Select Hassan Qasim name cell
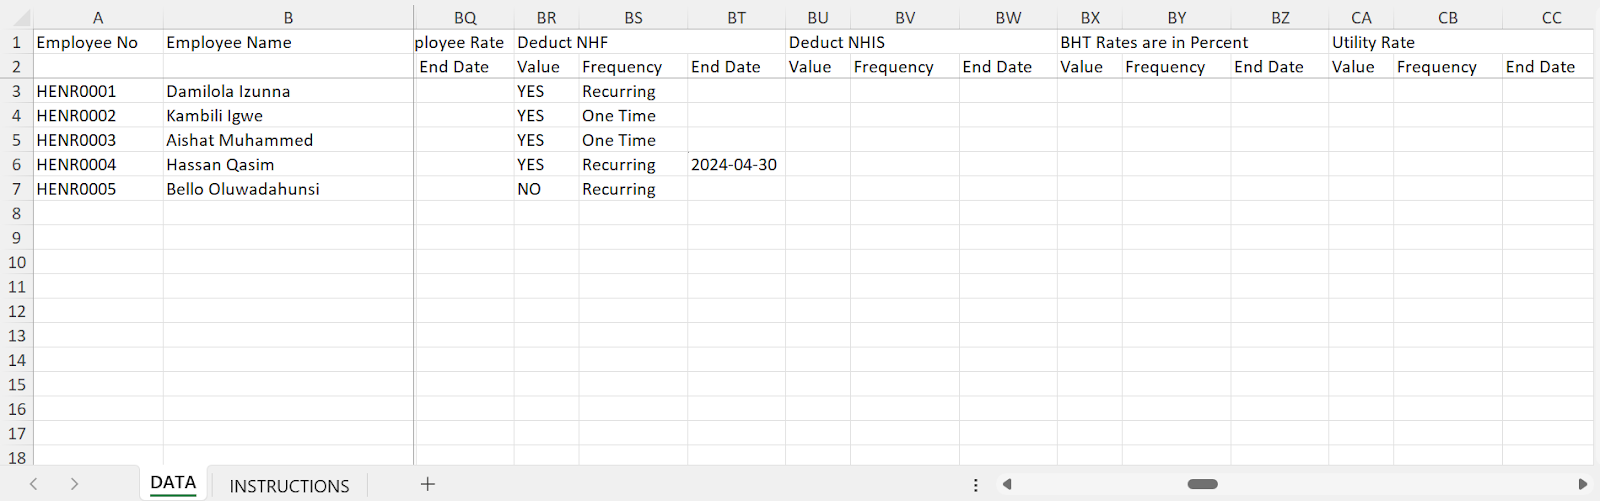Viewport: 1600px width, 501px height. 288,164
